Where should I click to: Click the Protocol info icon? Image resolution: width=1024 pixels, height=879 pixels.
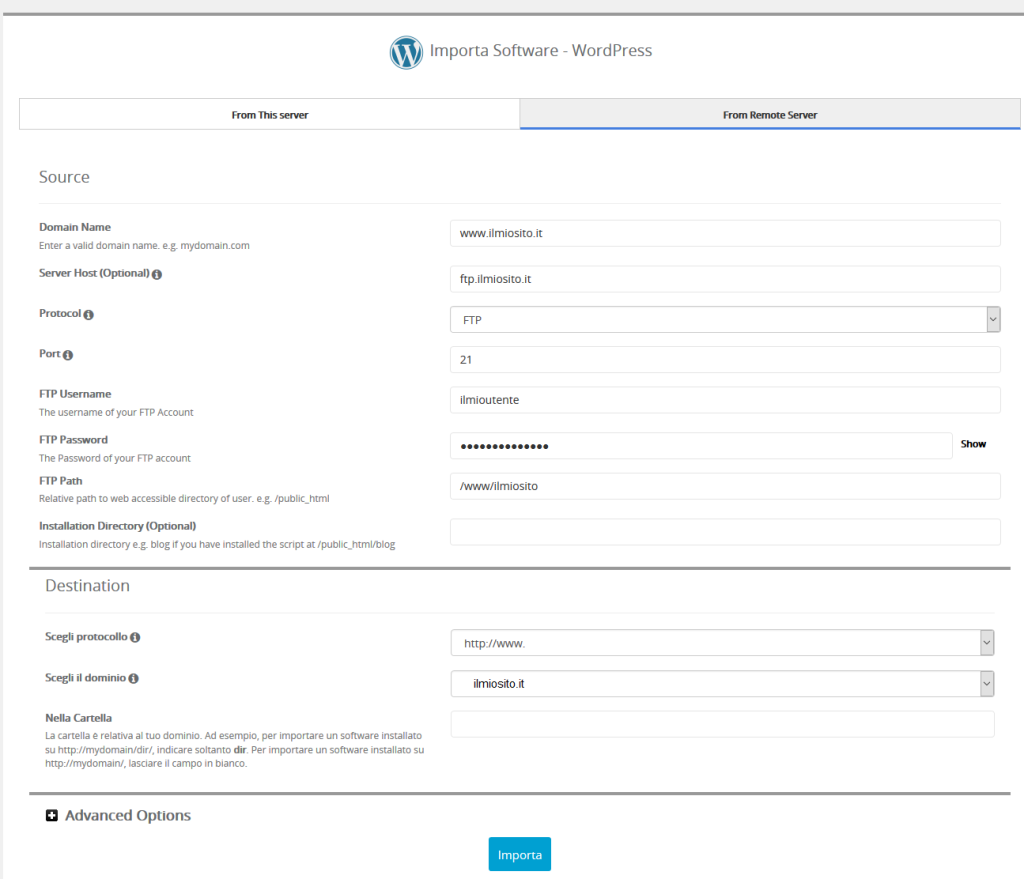(89, 315)
